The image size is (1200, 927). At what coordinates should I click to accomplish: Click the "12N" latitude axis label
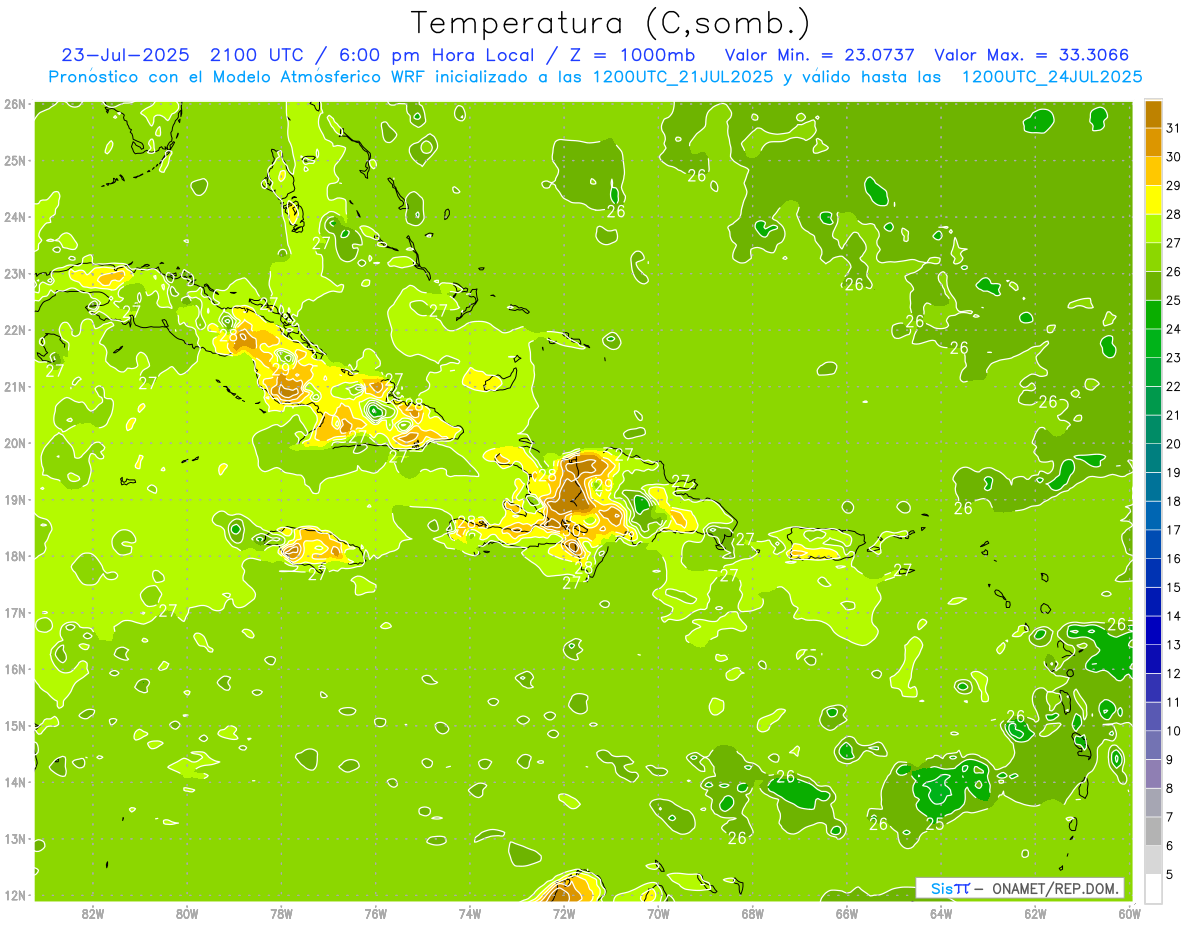[x=14, y=895]
